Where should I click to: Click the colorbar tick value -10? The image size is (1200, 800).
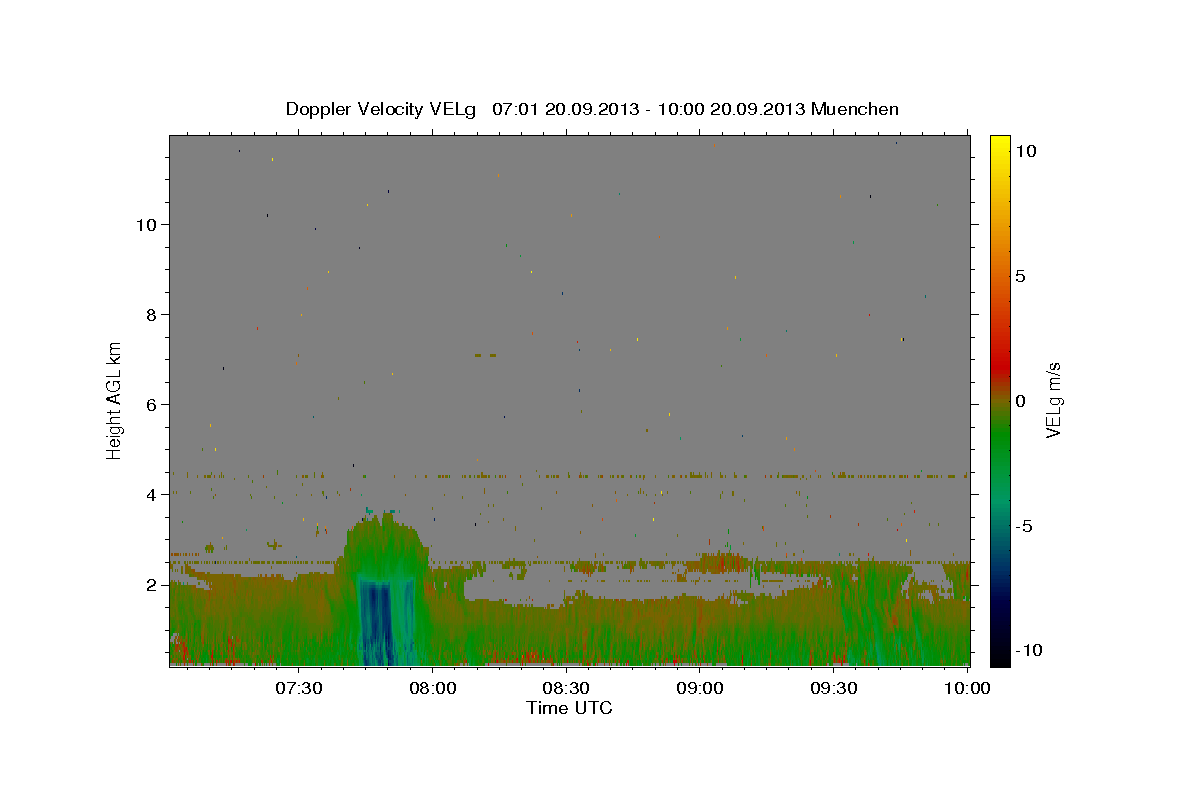coord(1027,650)
